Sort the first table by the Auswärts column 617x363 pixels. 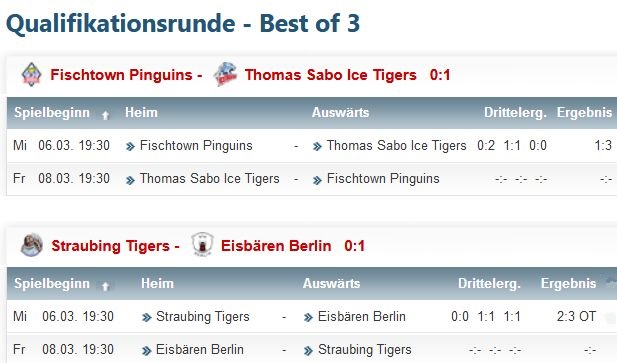tap(340, 112)
